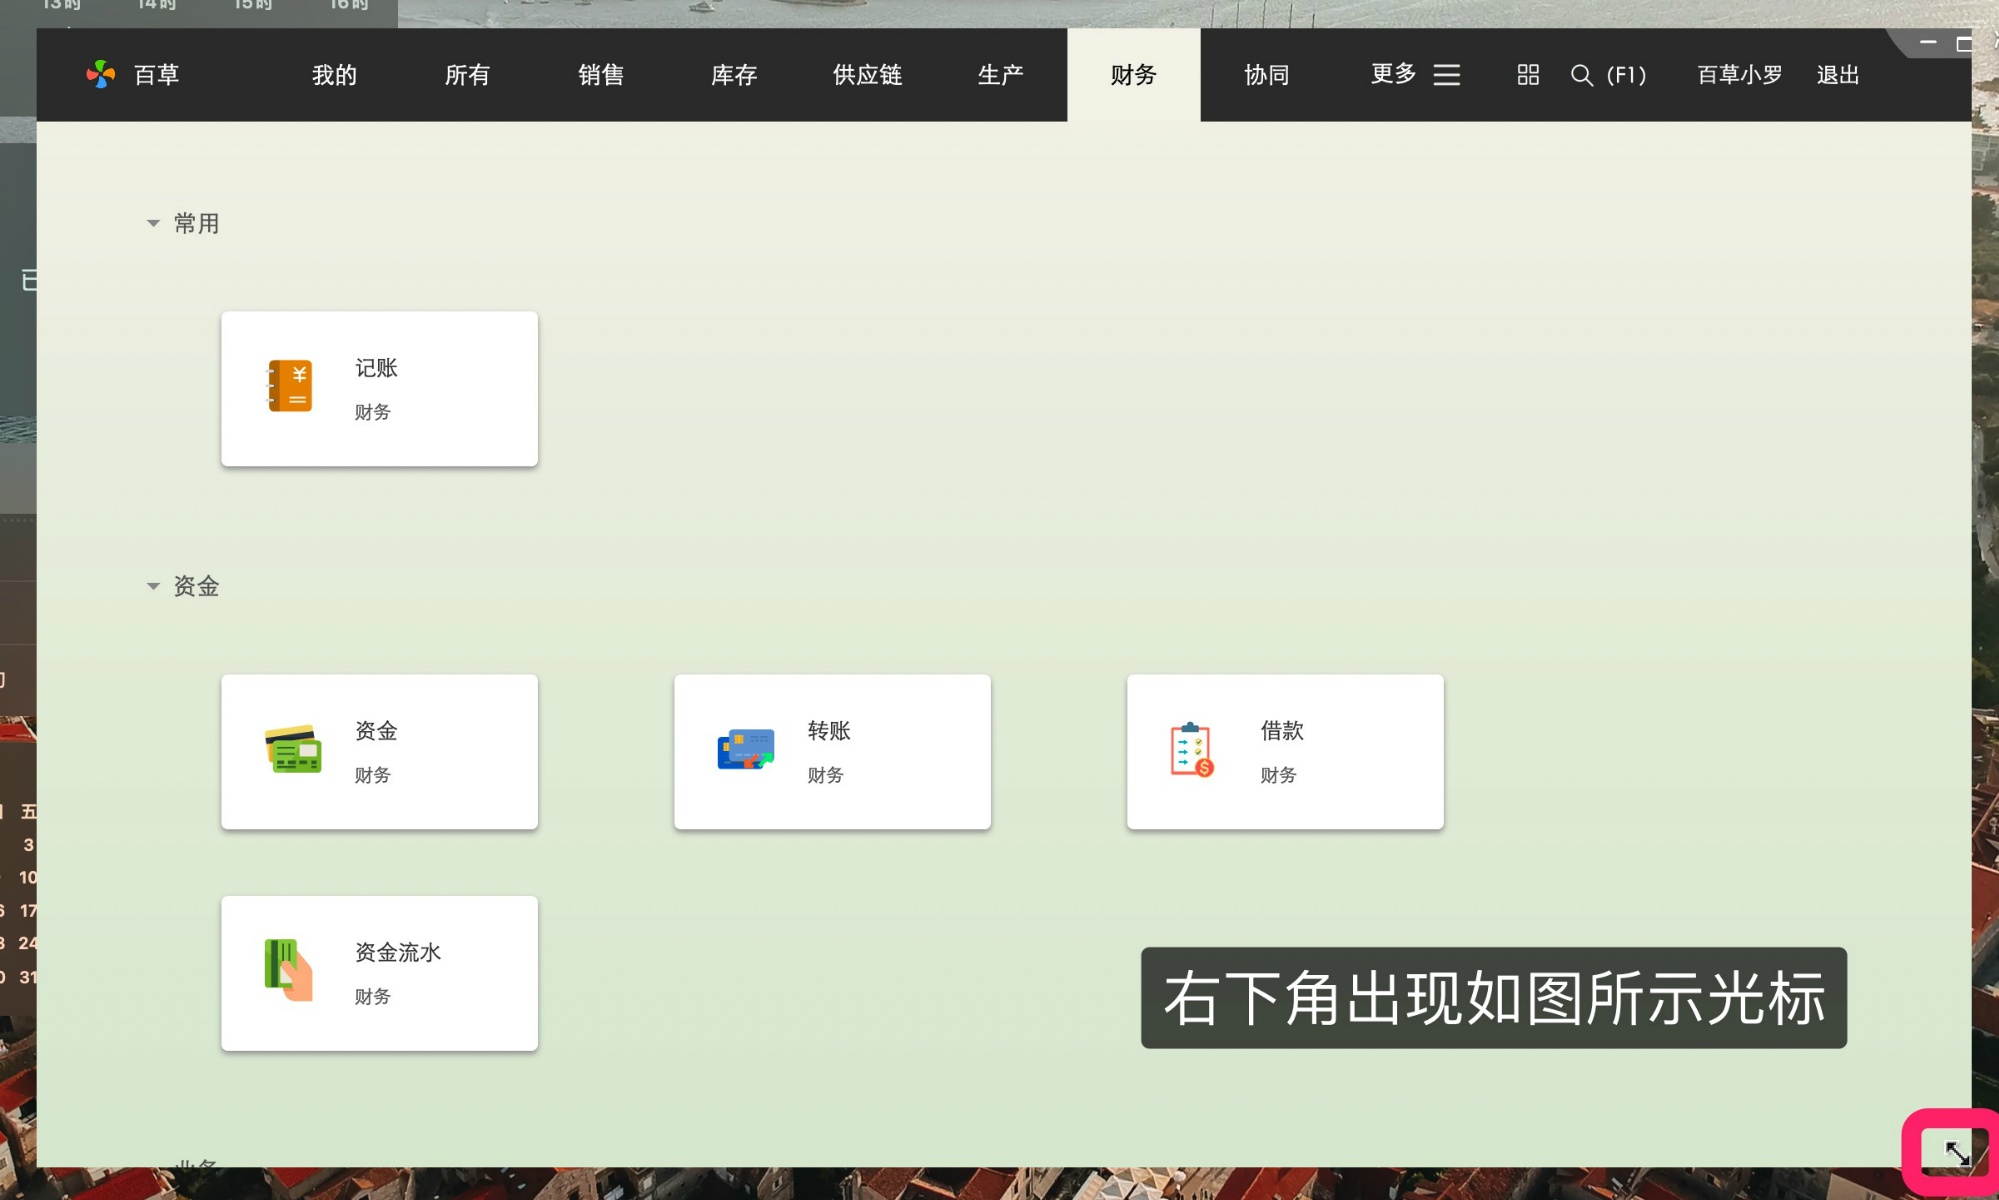
Task: Switch to the 库存 tab
Action: coord(734,75)
